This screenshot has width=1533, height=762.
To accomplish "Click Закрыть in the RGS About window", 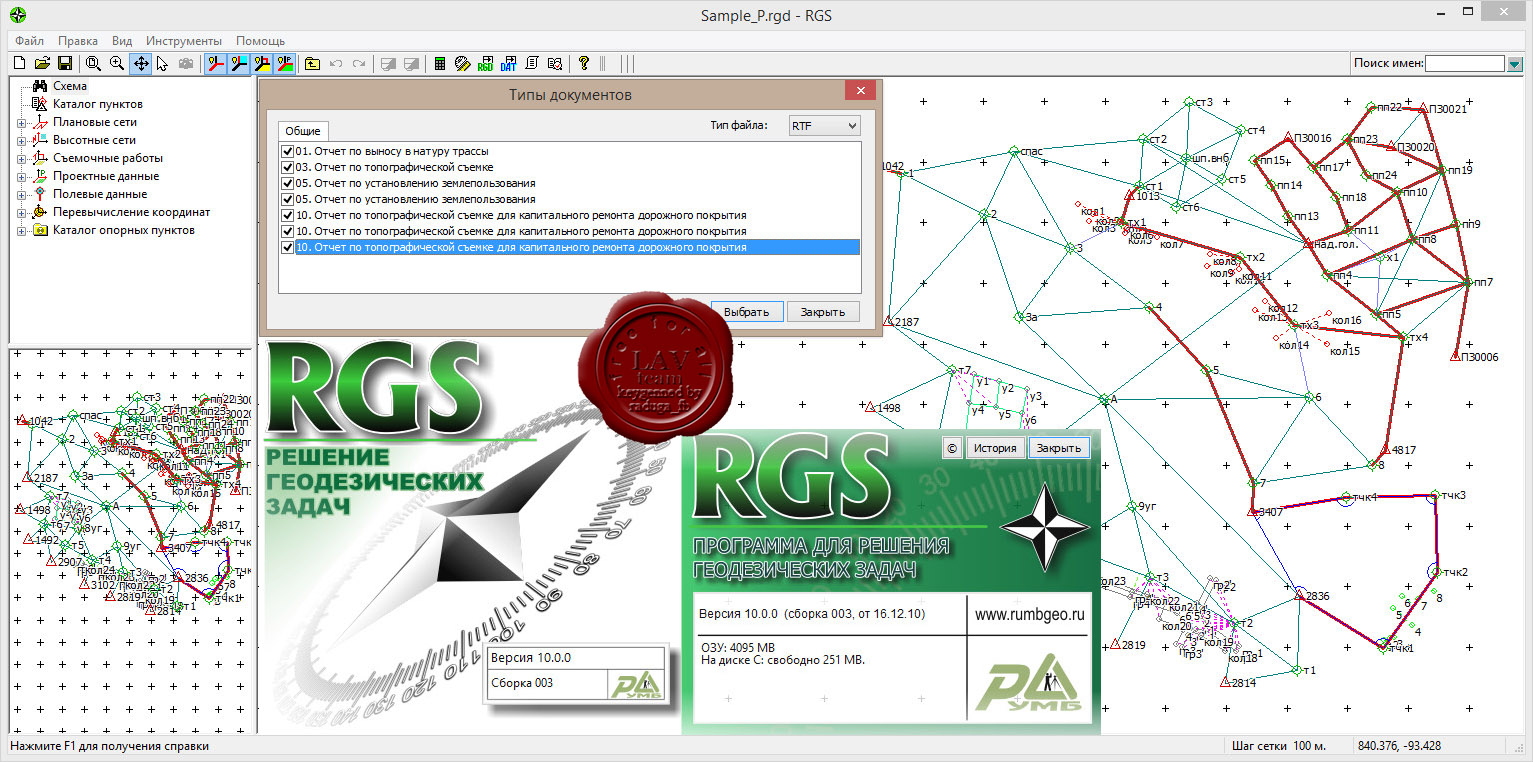I will (x=1059, y=448).
